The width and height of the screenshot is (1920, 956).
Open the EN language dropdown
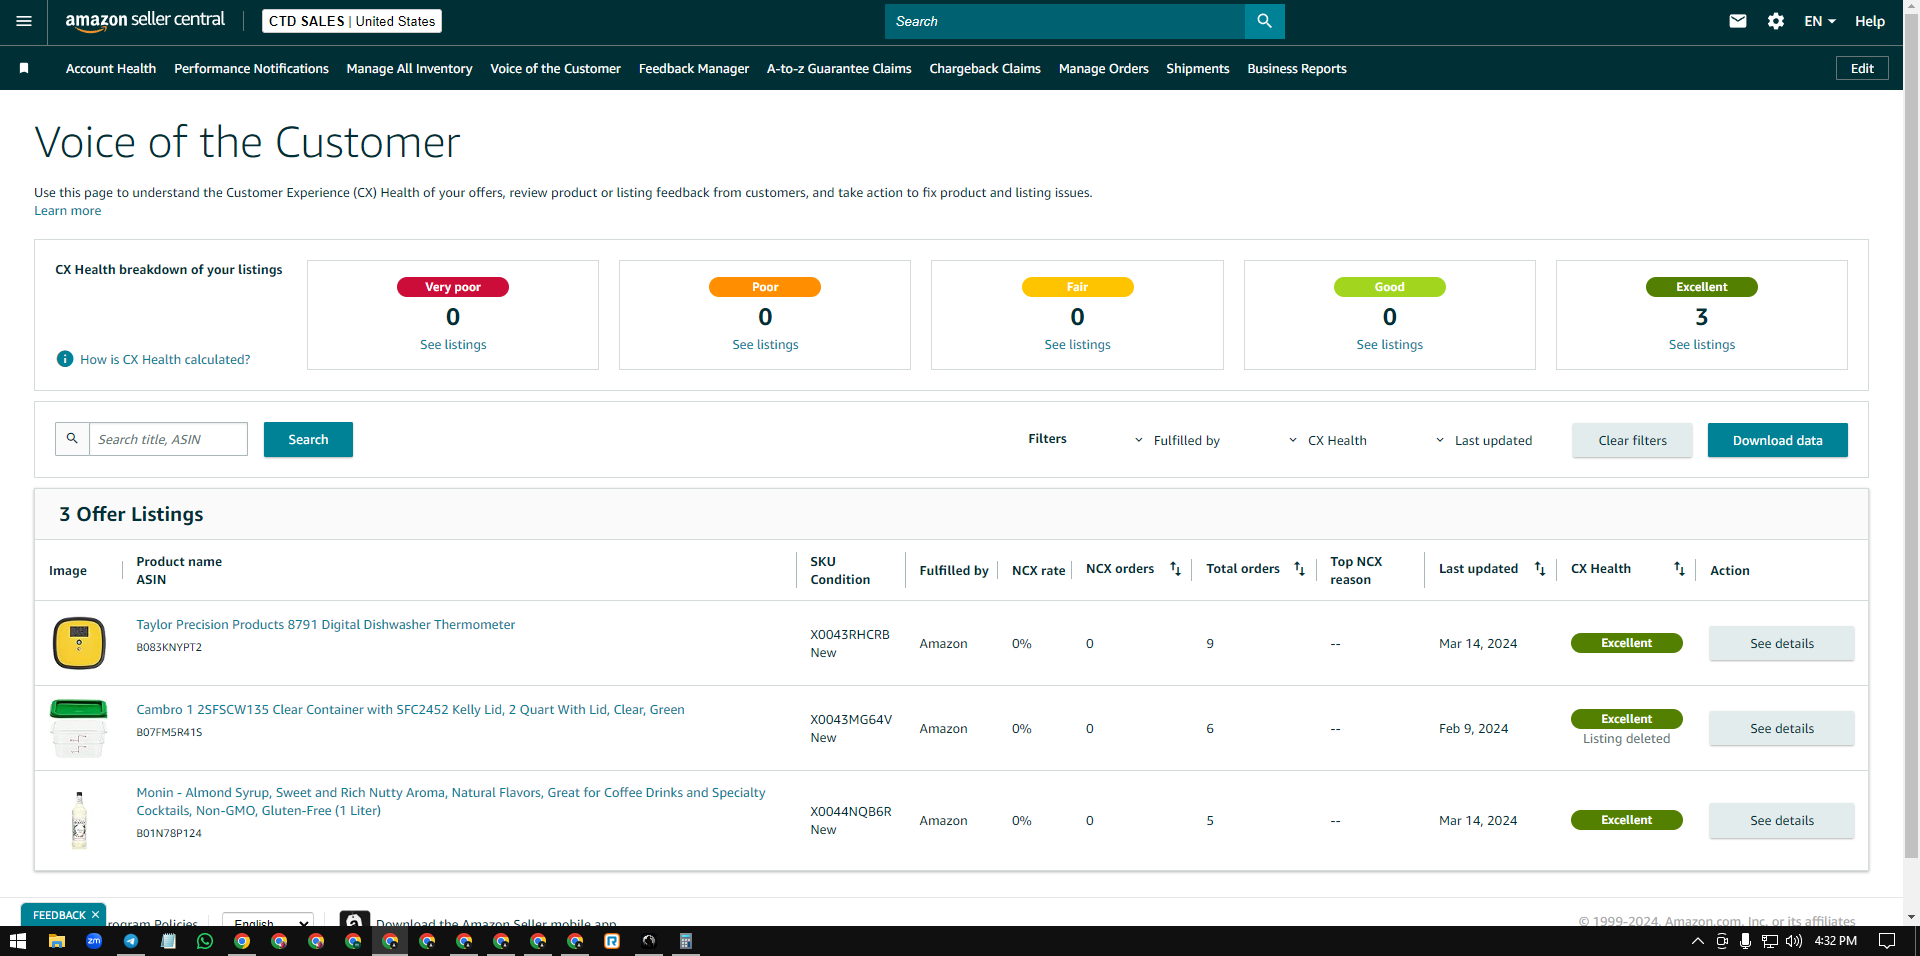(x=1820, y=21)
